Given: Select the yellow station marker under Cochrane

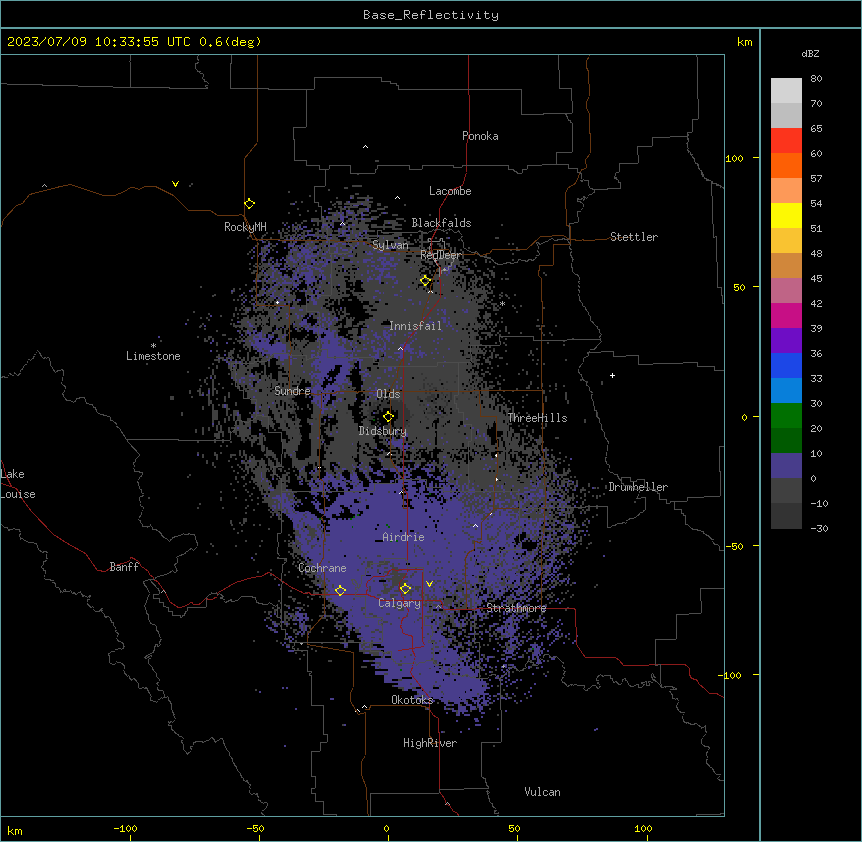Looking at the screenshot, I should click(x=340, y=590).
